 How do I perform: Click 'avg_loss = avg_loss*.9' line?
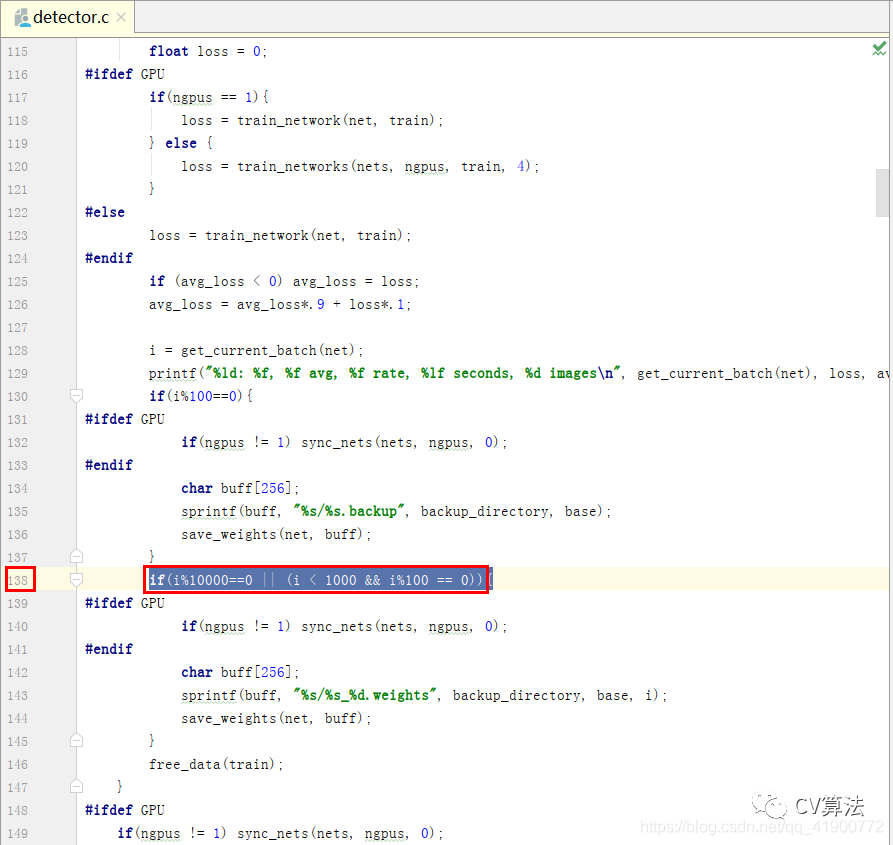tap(280, 305)
